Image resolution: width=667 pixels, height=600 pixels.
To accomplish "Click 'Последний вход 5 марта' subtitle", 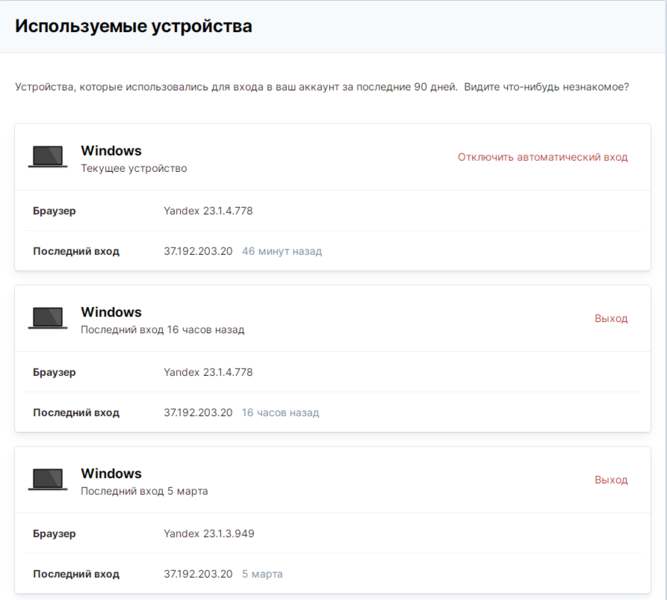I will pos(144,491).
